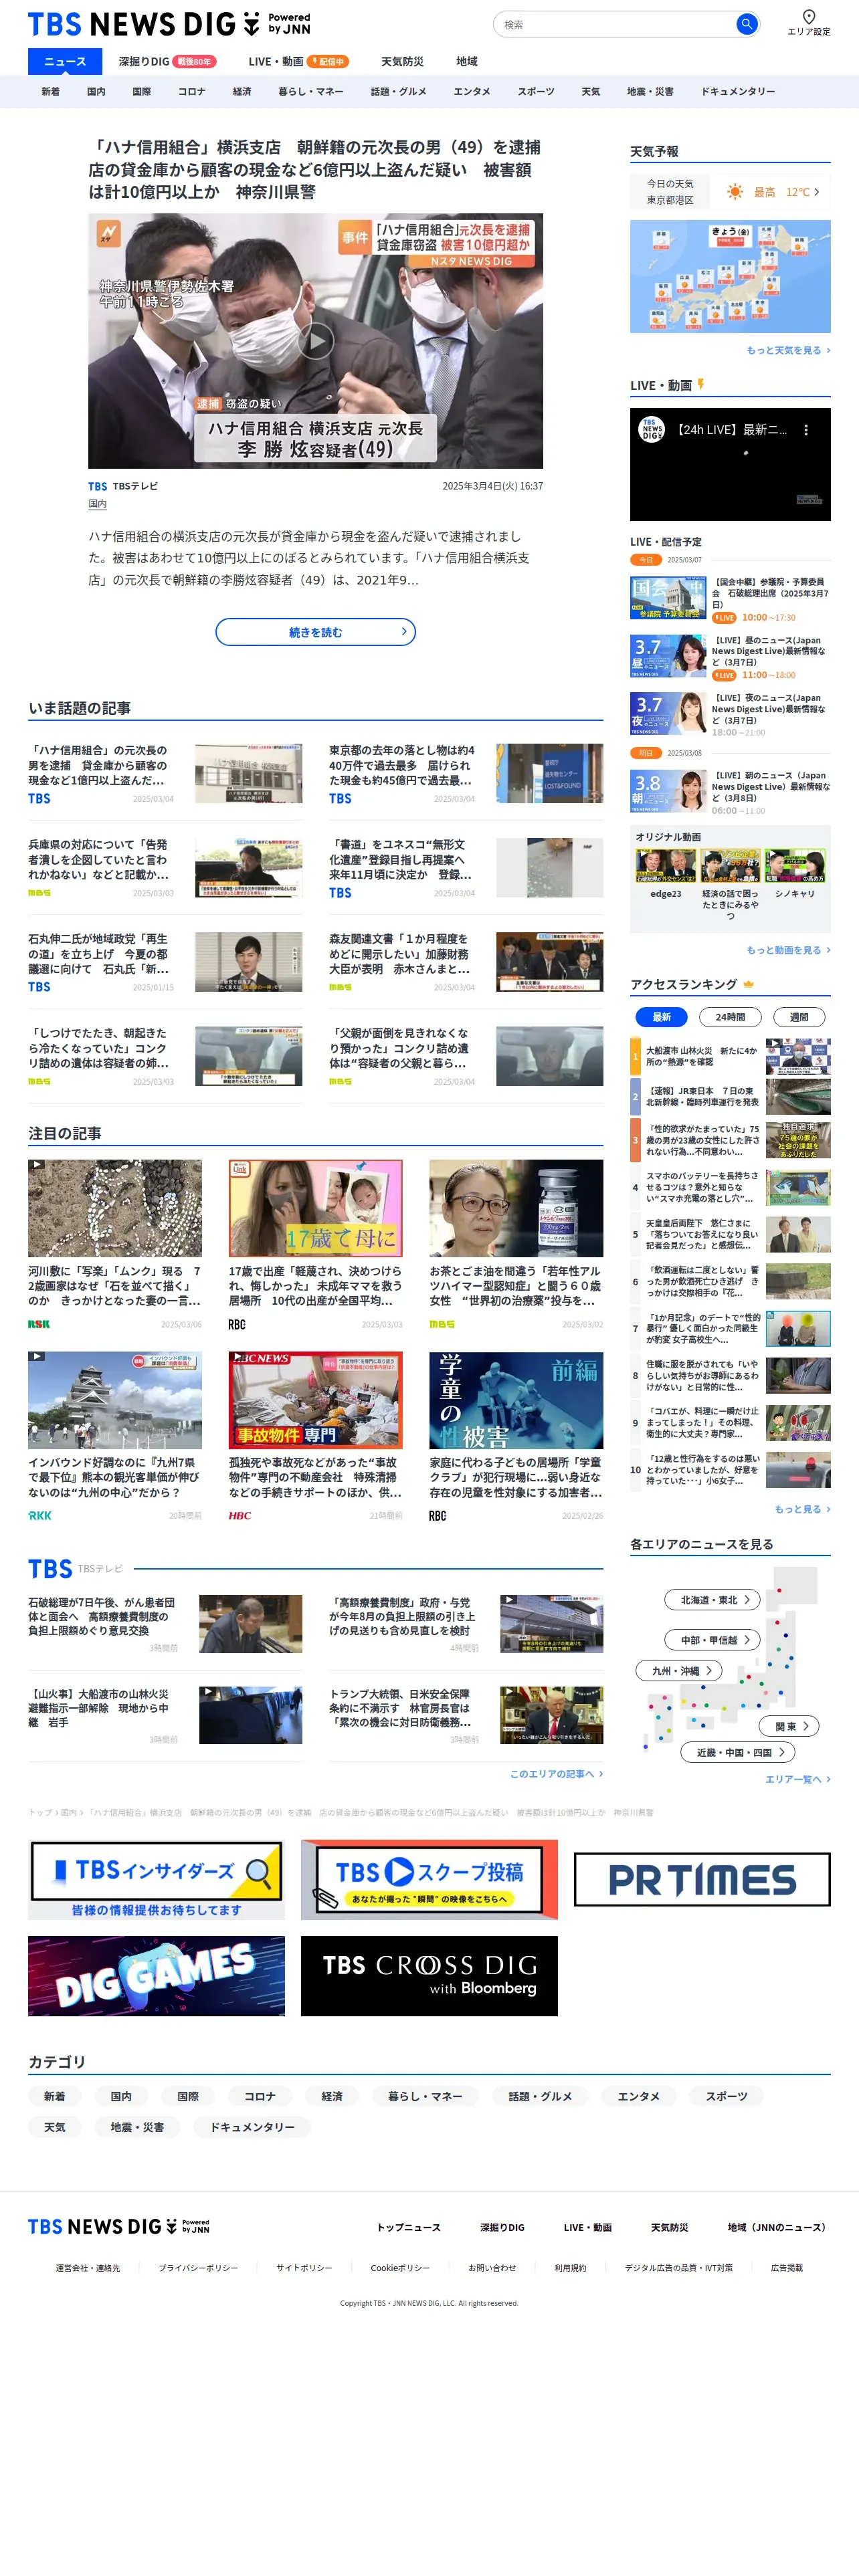The width and height of the screenshot is (859, 2576).
Task: Open the スポーツ submenu item
Action: tap(536, 91)
